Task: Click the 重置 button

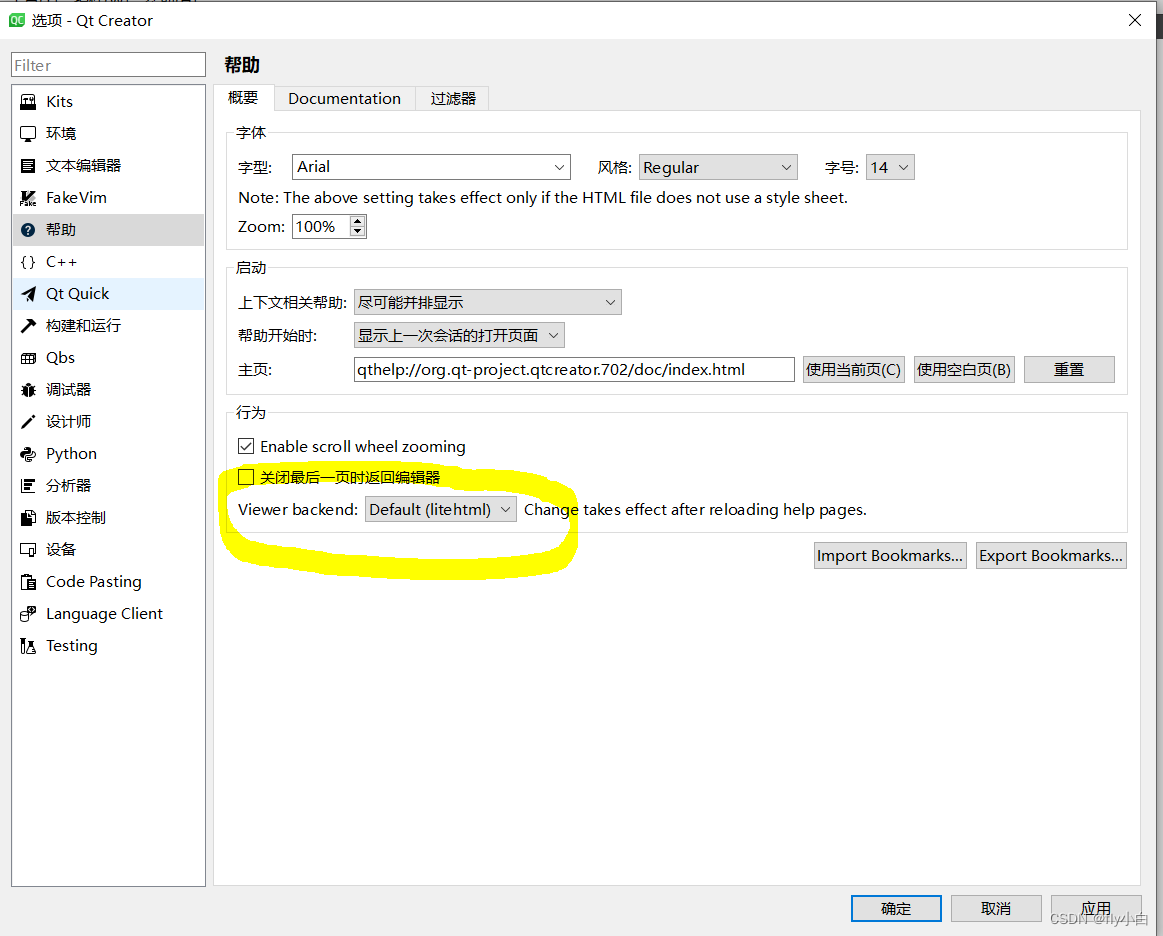Action: point(1069,369)
